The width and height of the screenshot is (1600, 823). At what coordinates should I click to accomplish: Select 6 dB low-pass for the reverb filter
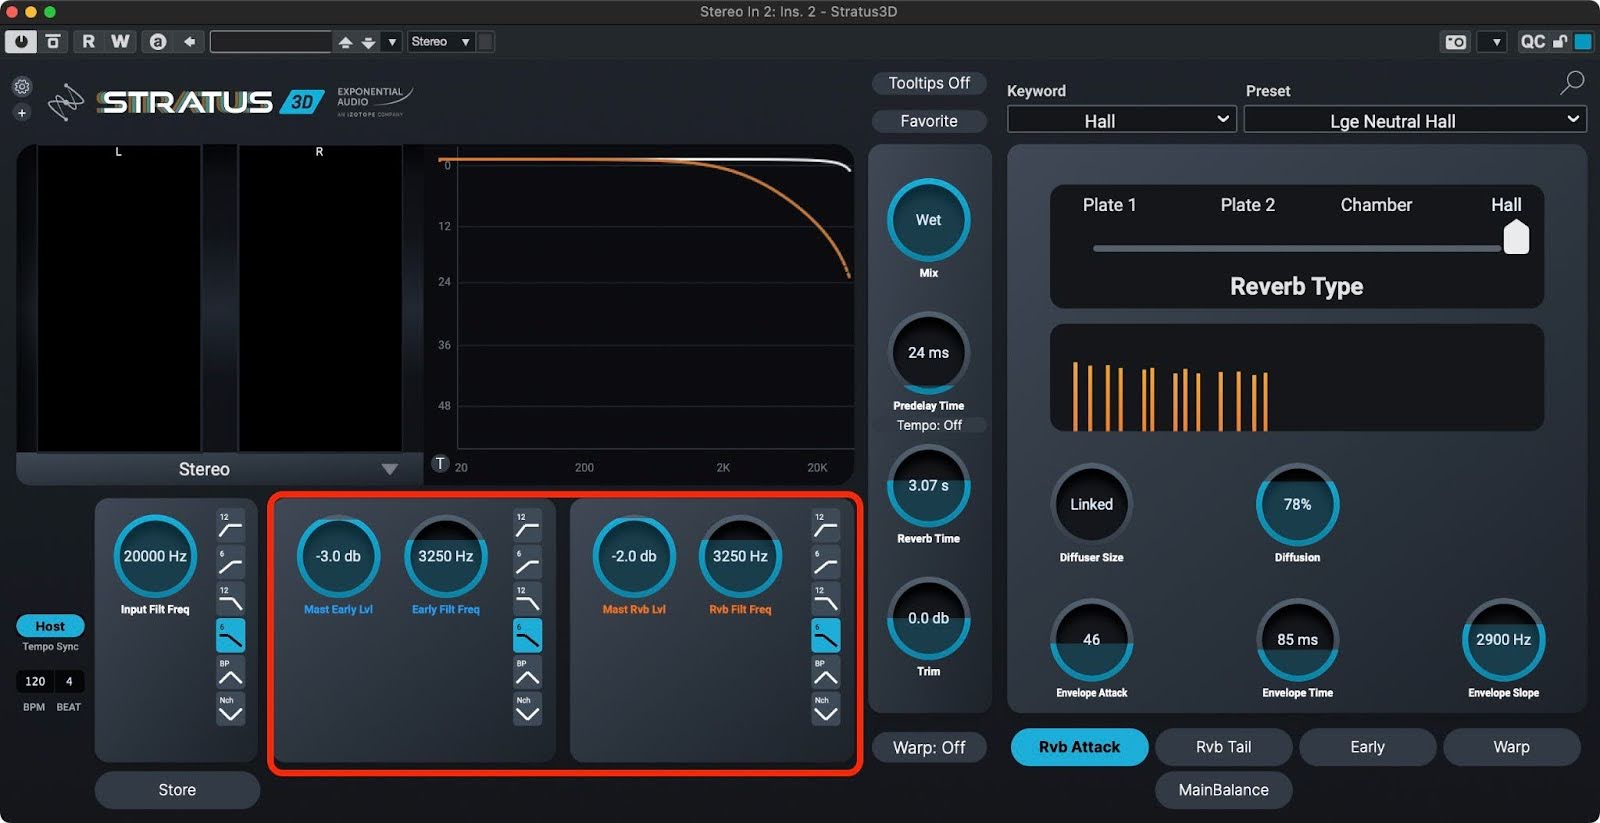pos(825,636)
